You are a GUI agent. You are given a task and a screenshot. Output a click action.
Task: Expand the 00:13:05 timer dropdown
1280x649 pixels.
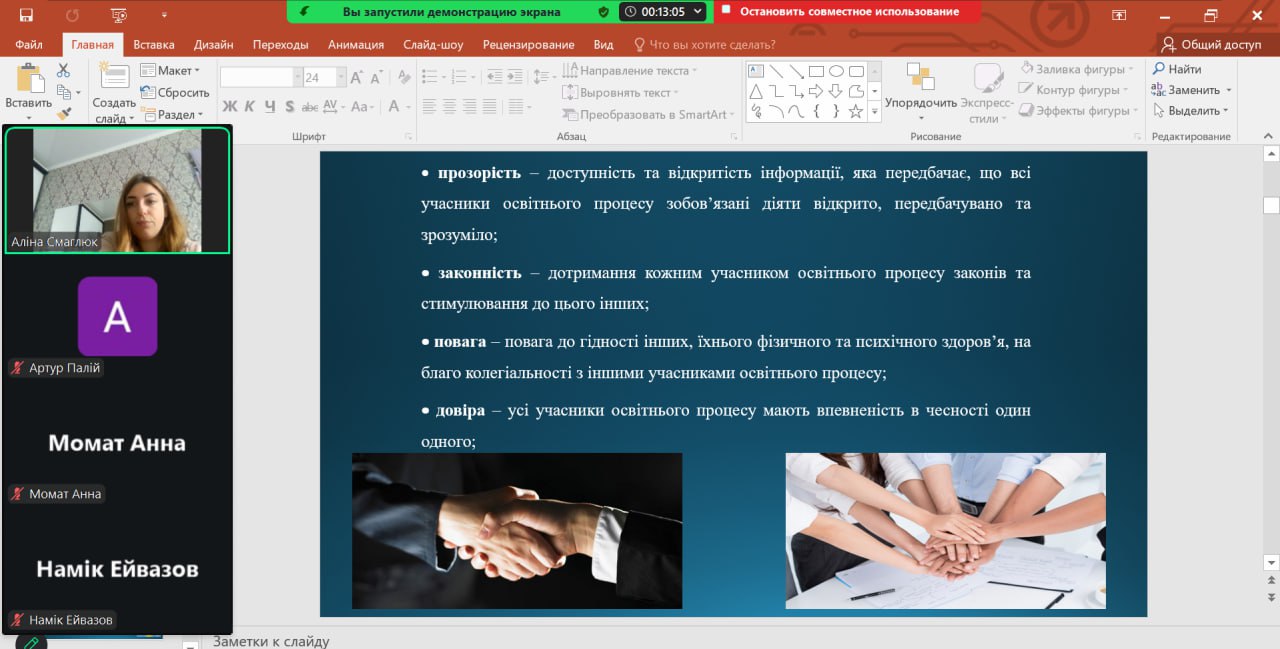click(x=697, y=12)
